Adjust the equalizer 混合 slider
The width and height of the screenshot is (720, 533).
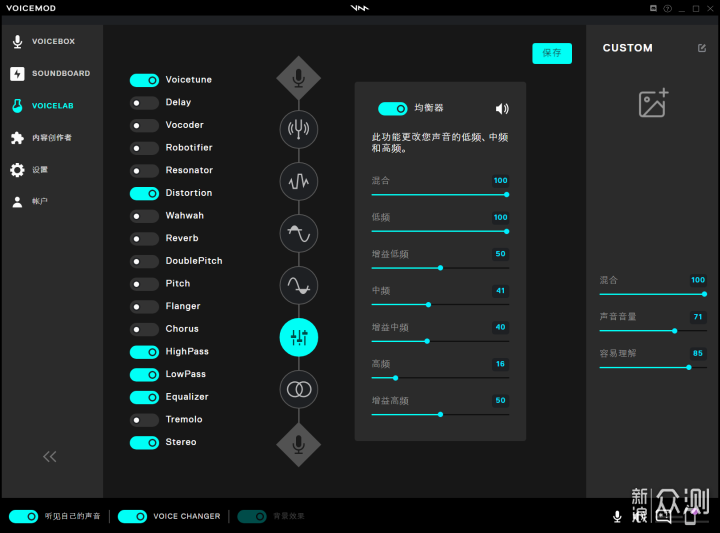[x=440, y=195]
